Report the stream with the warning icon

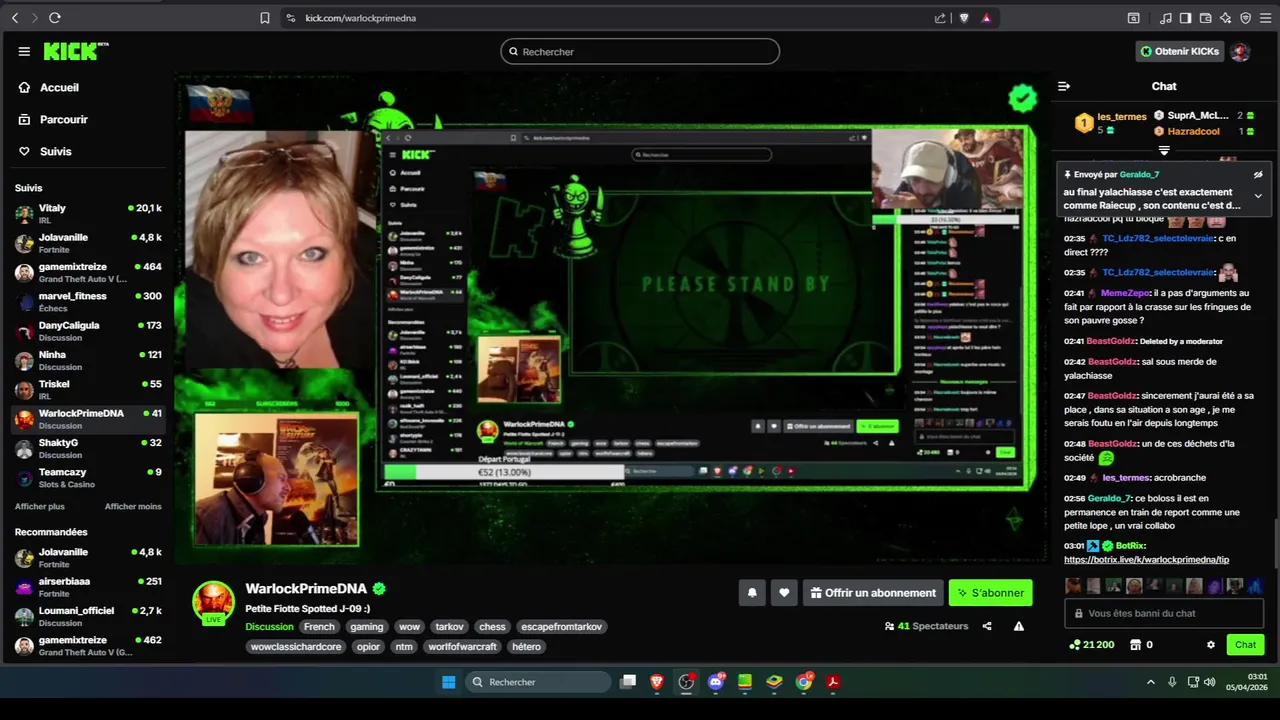coord(1018,626)
